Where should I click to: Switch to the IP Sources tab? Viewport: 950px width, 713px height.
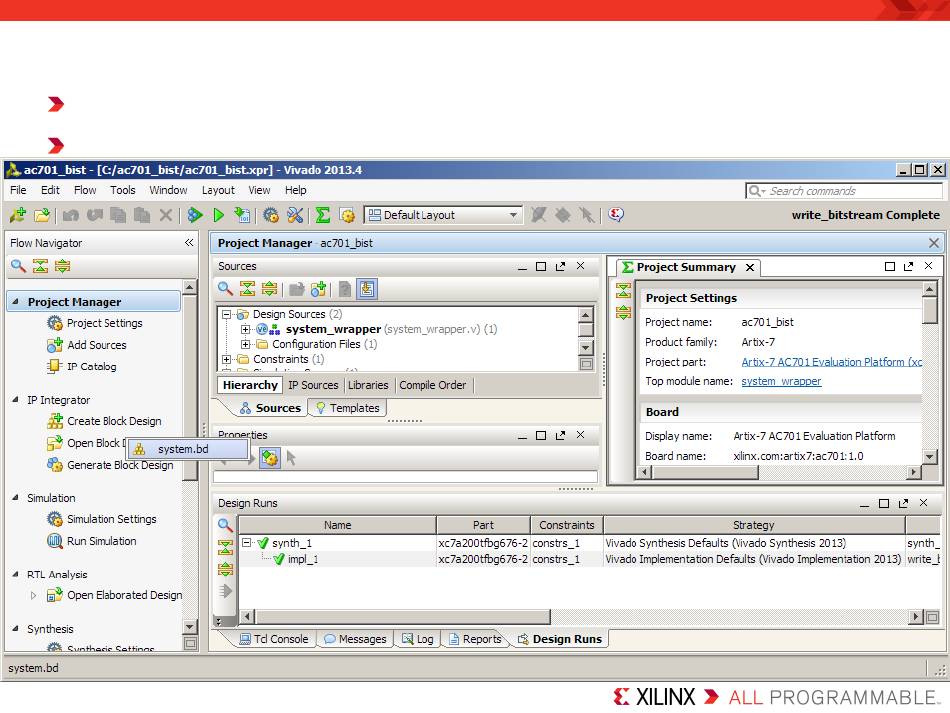pos(313,385)
